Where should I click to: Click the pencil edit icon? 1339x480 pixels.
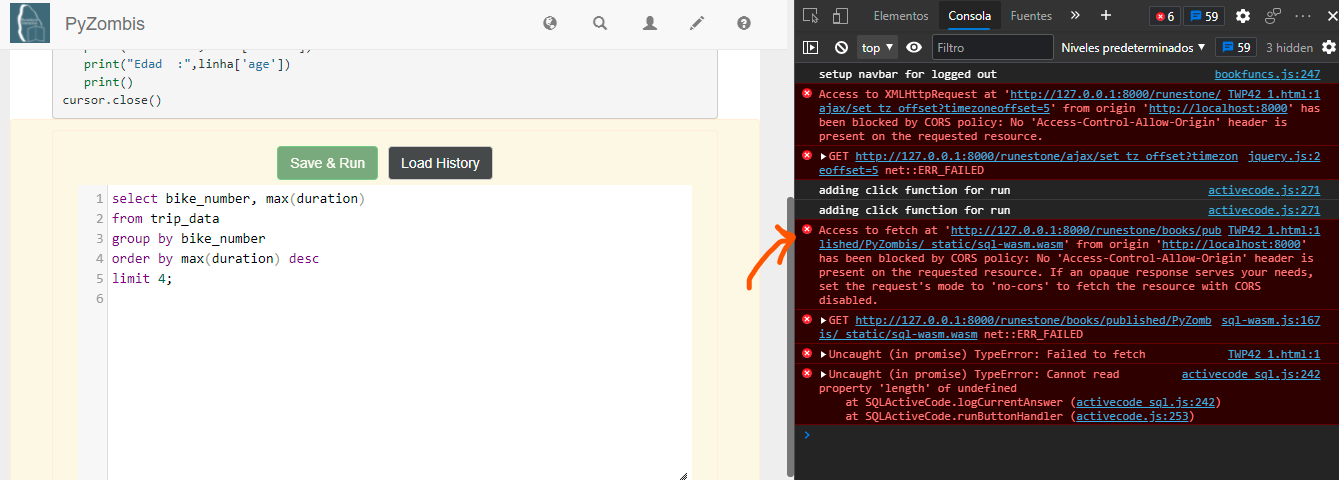(x=697, y=23)
